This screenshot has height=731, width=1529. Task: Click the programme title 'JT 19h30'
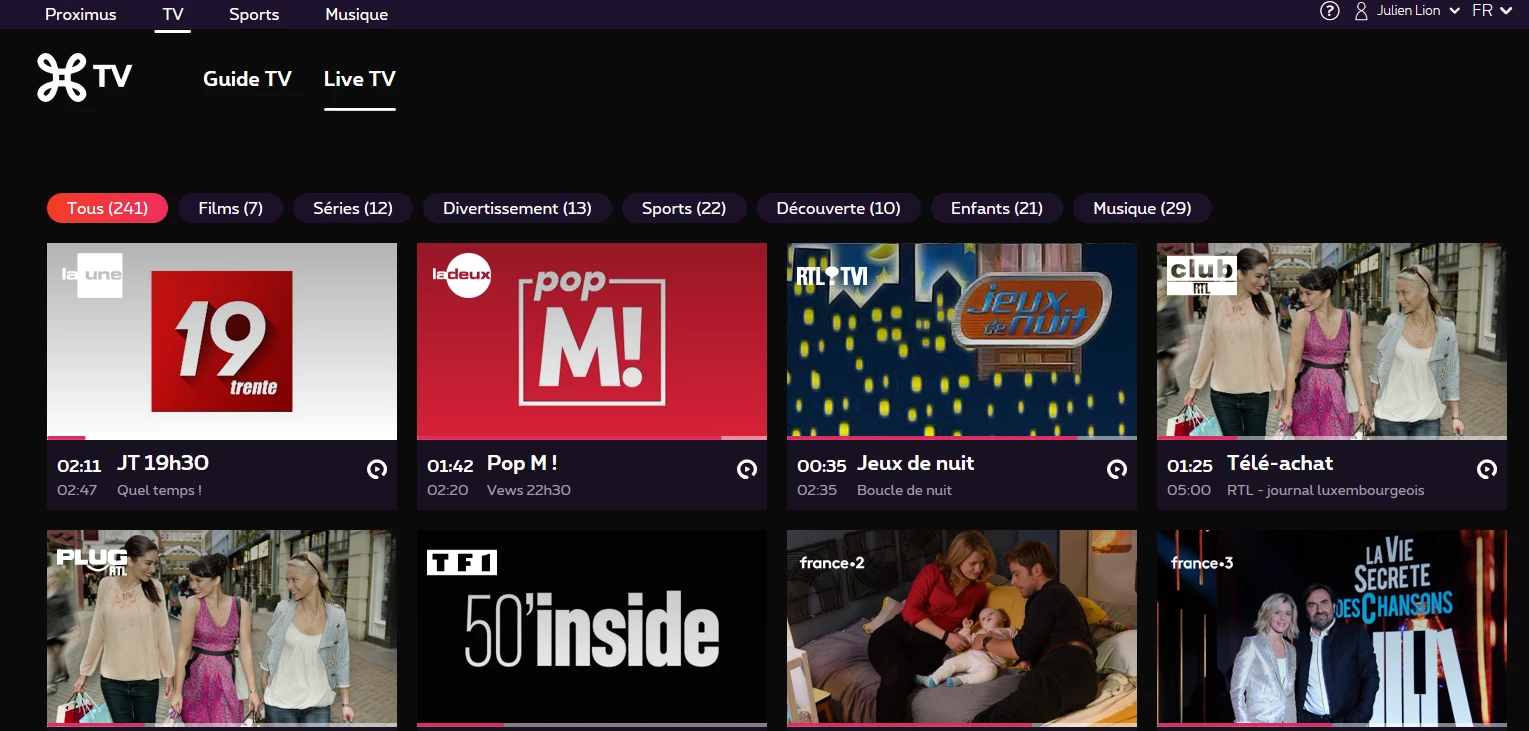tap(163, 463)
